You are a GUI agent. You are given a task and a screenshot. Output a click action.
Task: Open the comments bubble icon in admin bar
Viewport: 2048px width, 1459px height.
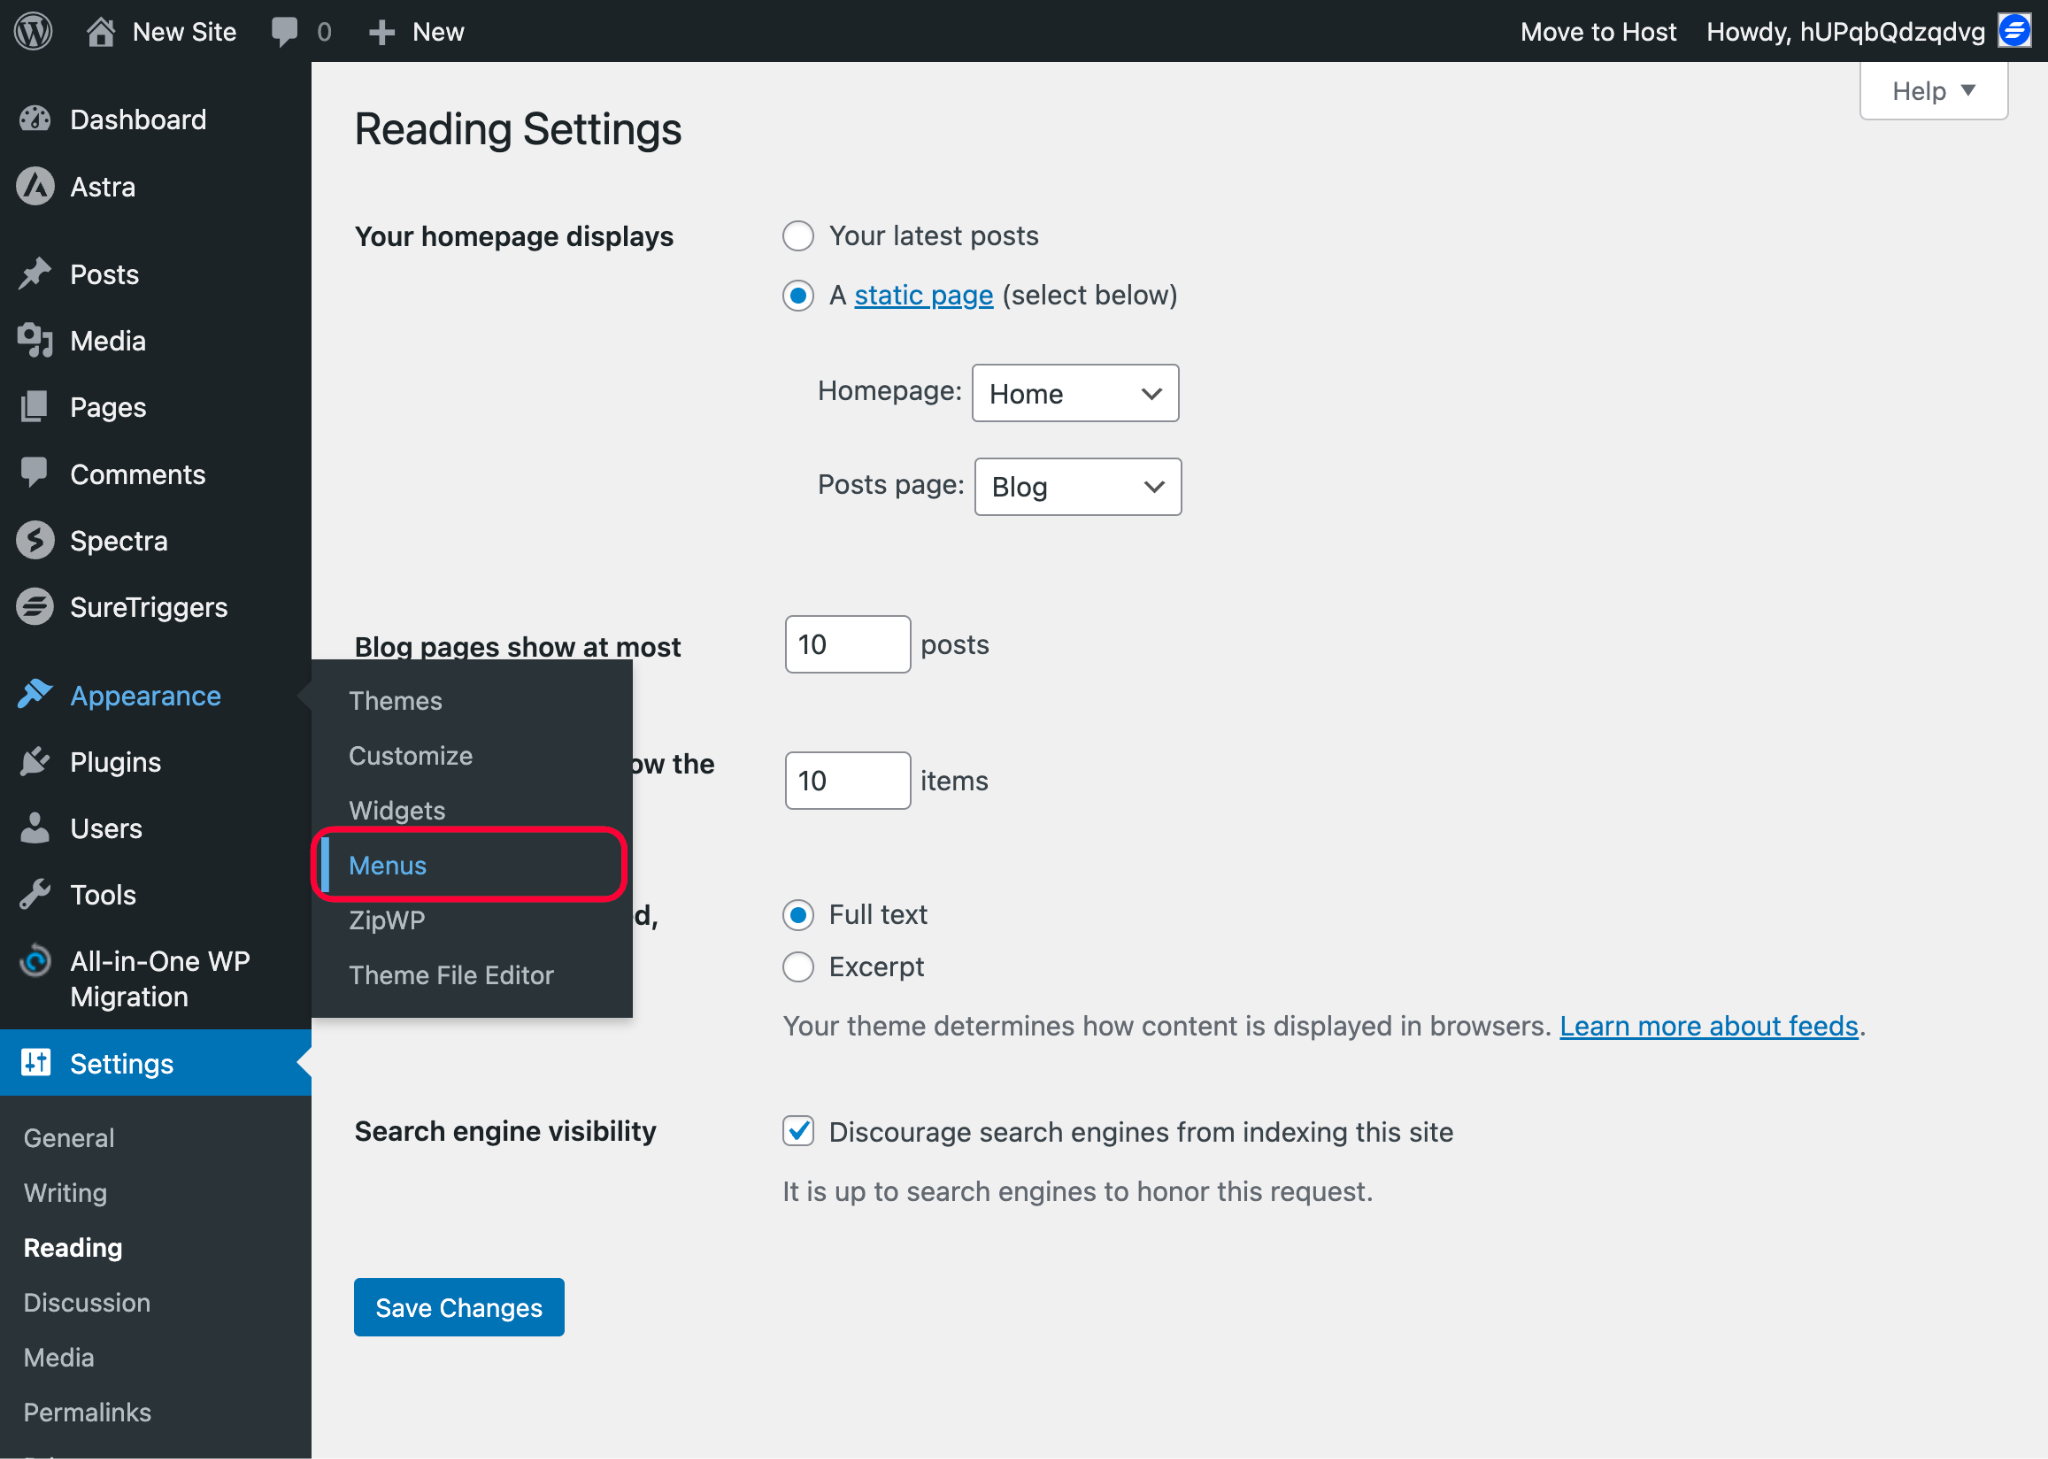pos(284,31)
